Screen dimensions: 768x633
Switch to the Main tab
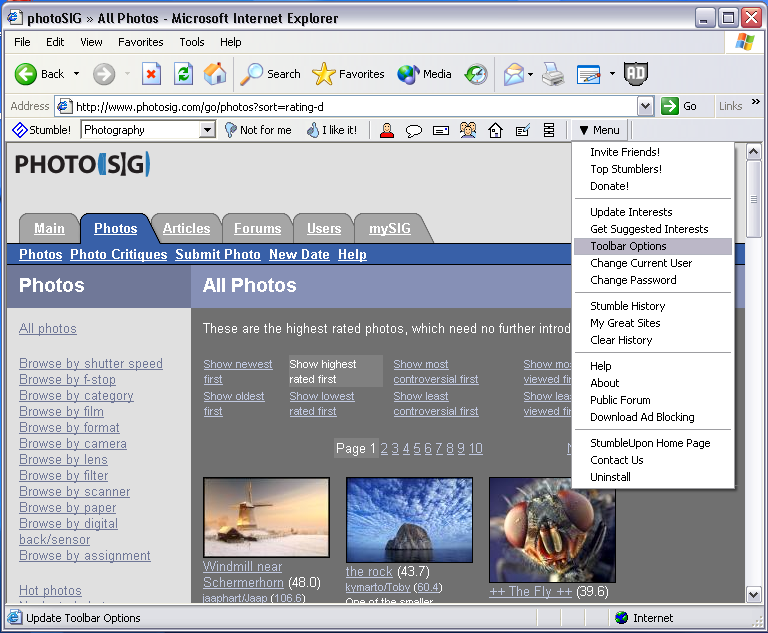pos(49,228)
